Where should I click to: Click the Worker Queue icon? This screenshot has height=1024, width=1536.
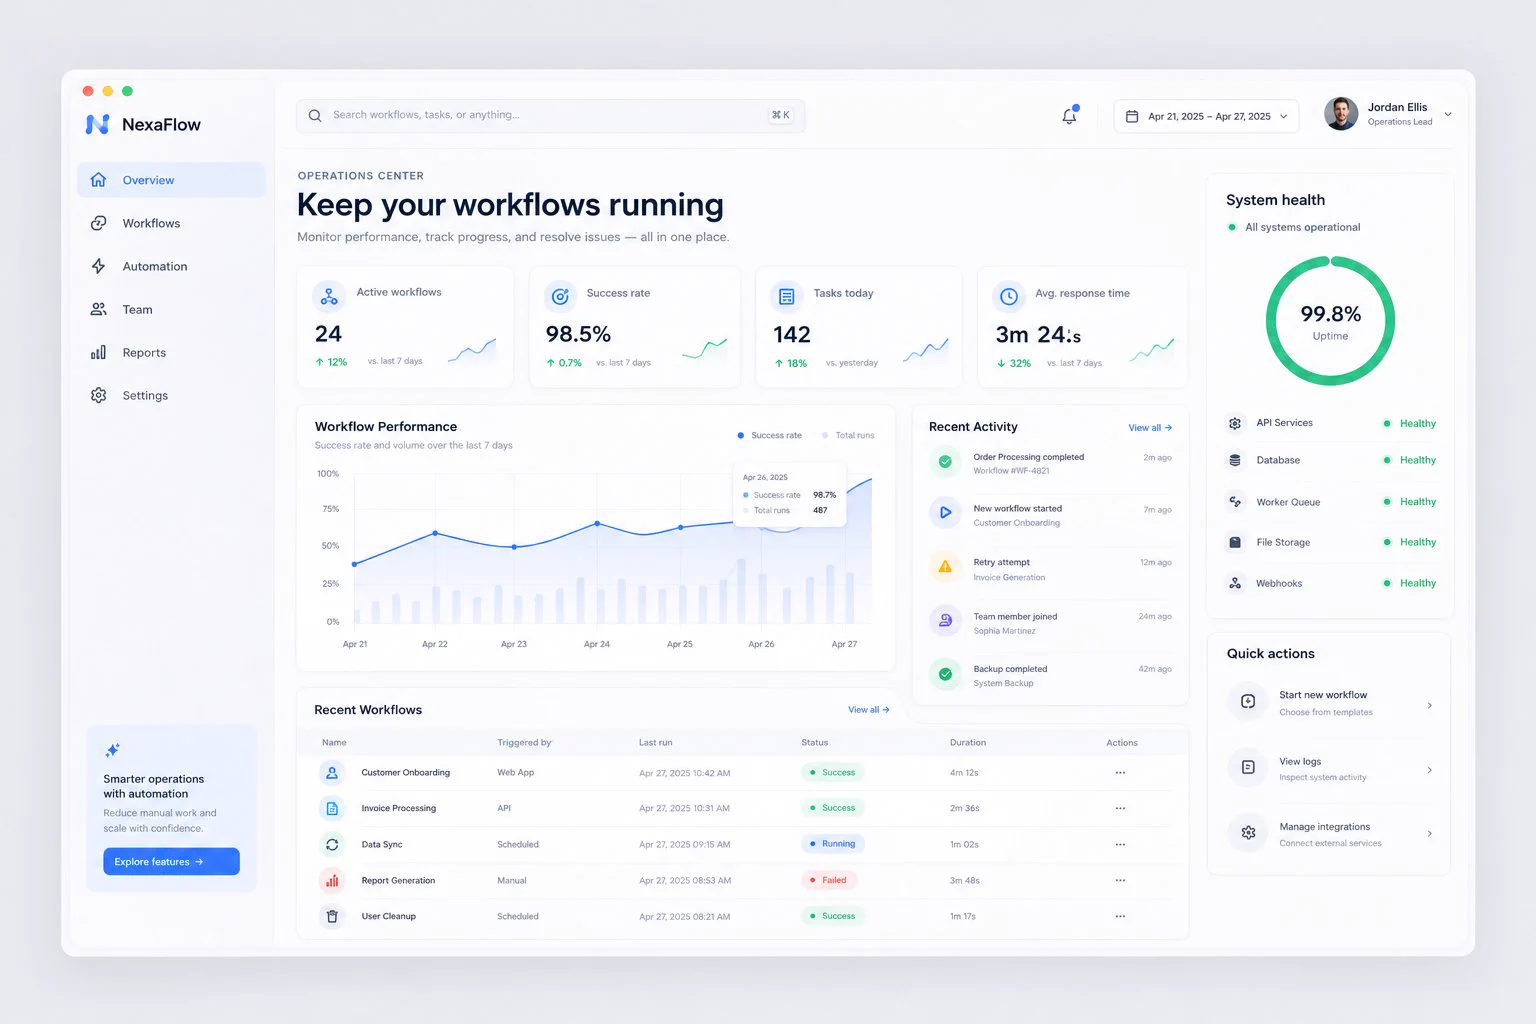click(x=1235, y=502)
